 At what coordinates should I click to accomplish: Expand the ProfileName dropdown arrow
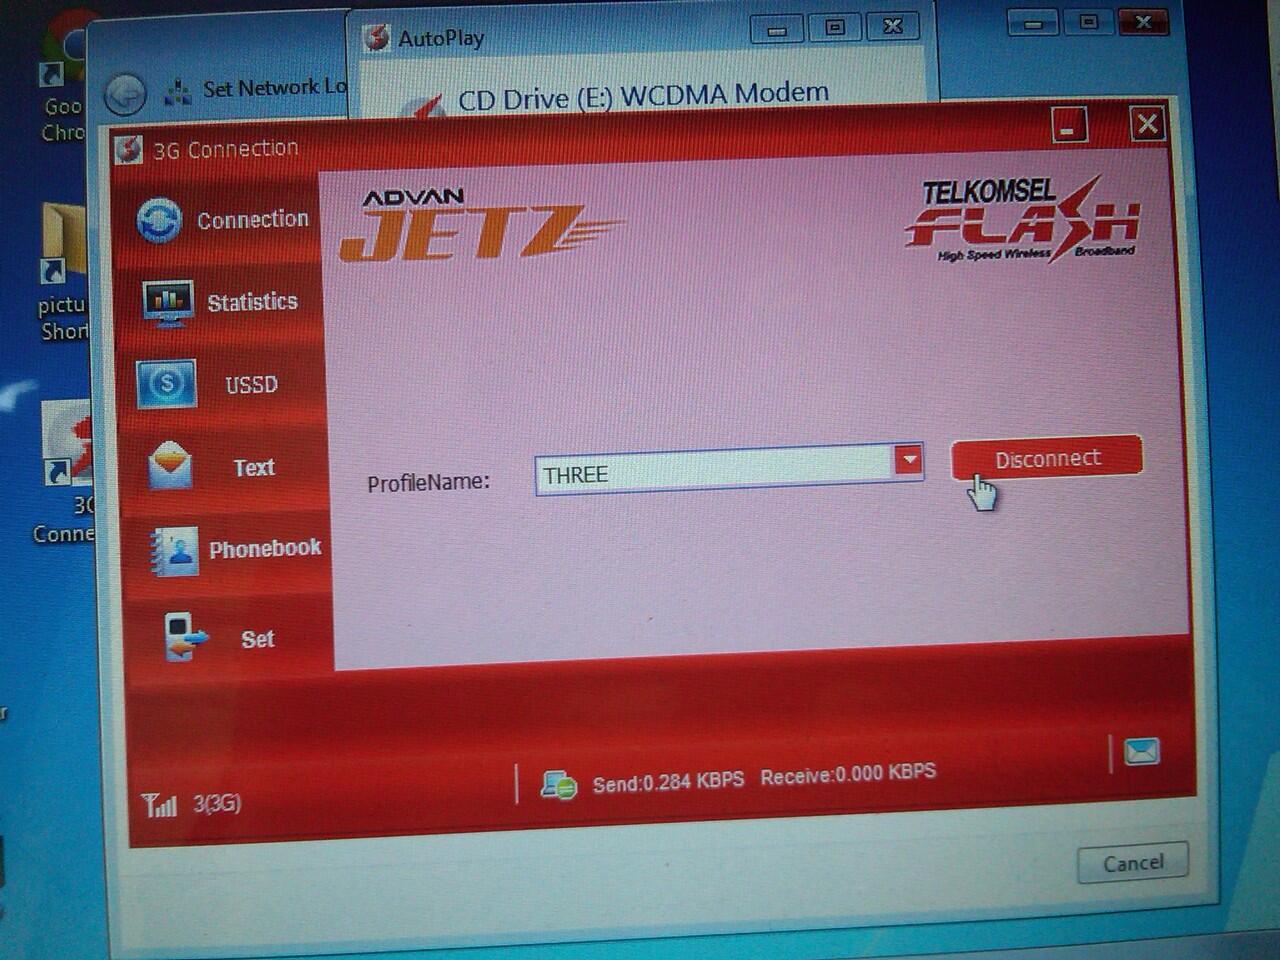click(909, 460)
